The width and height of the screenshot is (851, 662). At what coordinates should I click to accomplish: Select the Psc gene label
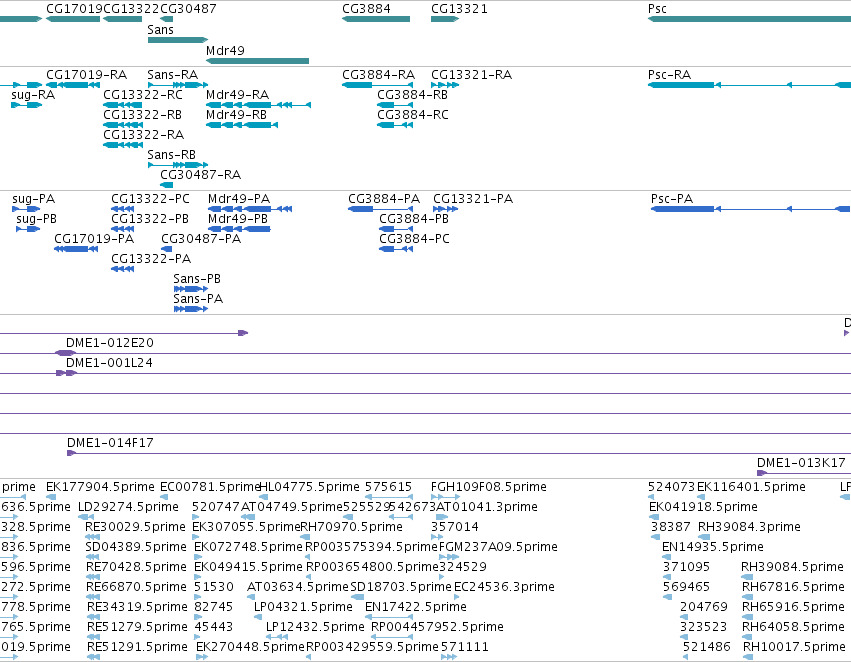click(x=657, y=9)
